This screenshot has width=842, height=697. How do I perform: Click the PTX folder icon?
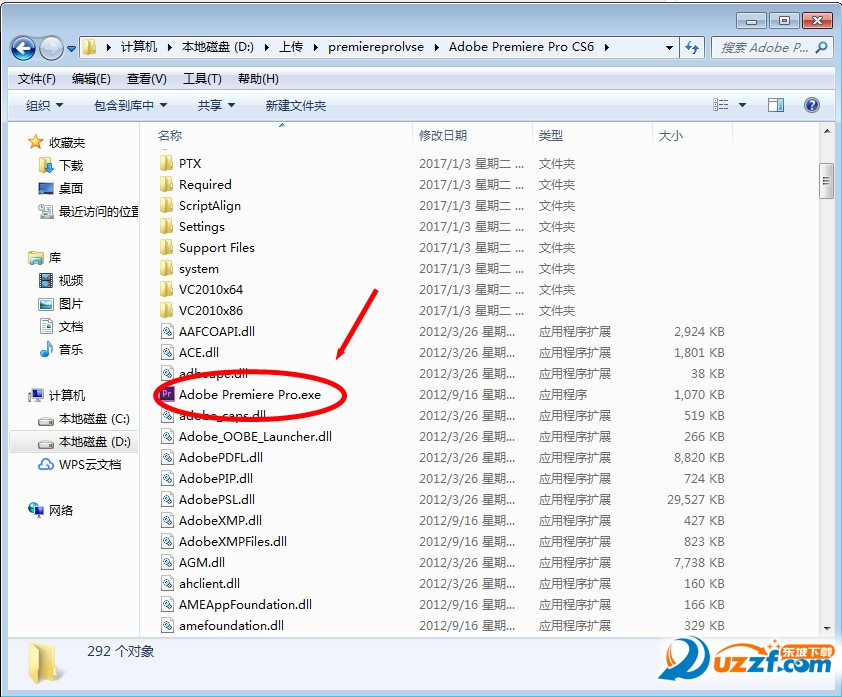[166, 163]
